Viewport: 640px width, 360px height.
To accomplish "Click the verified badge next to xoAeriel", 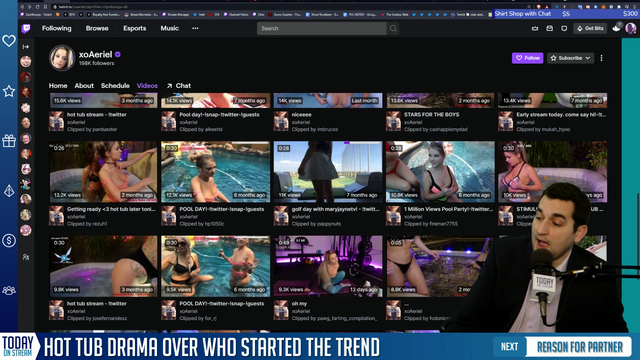I will (118, 54).
